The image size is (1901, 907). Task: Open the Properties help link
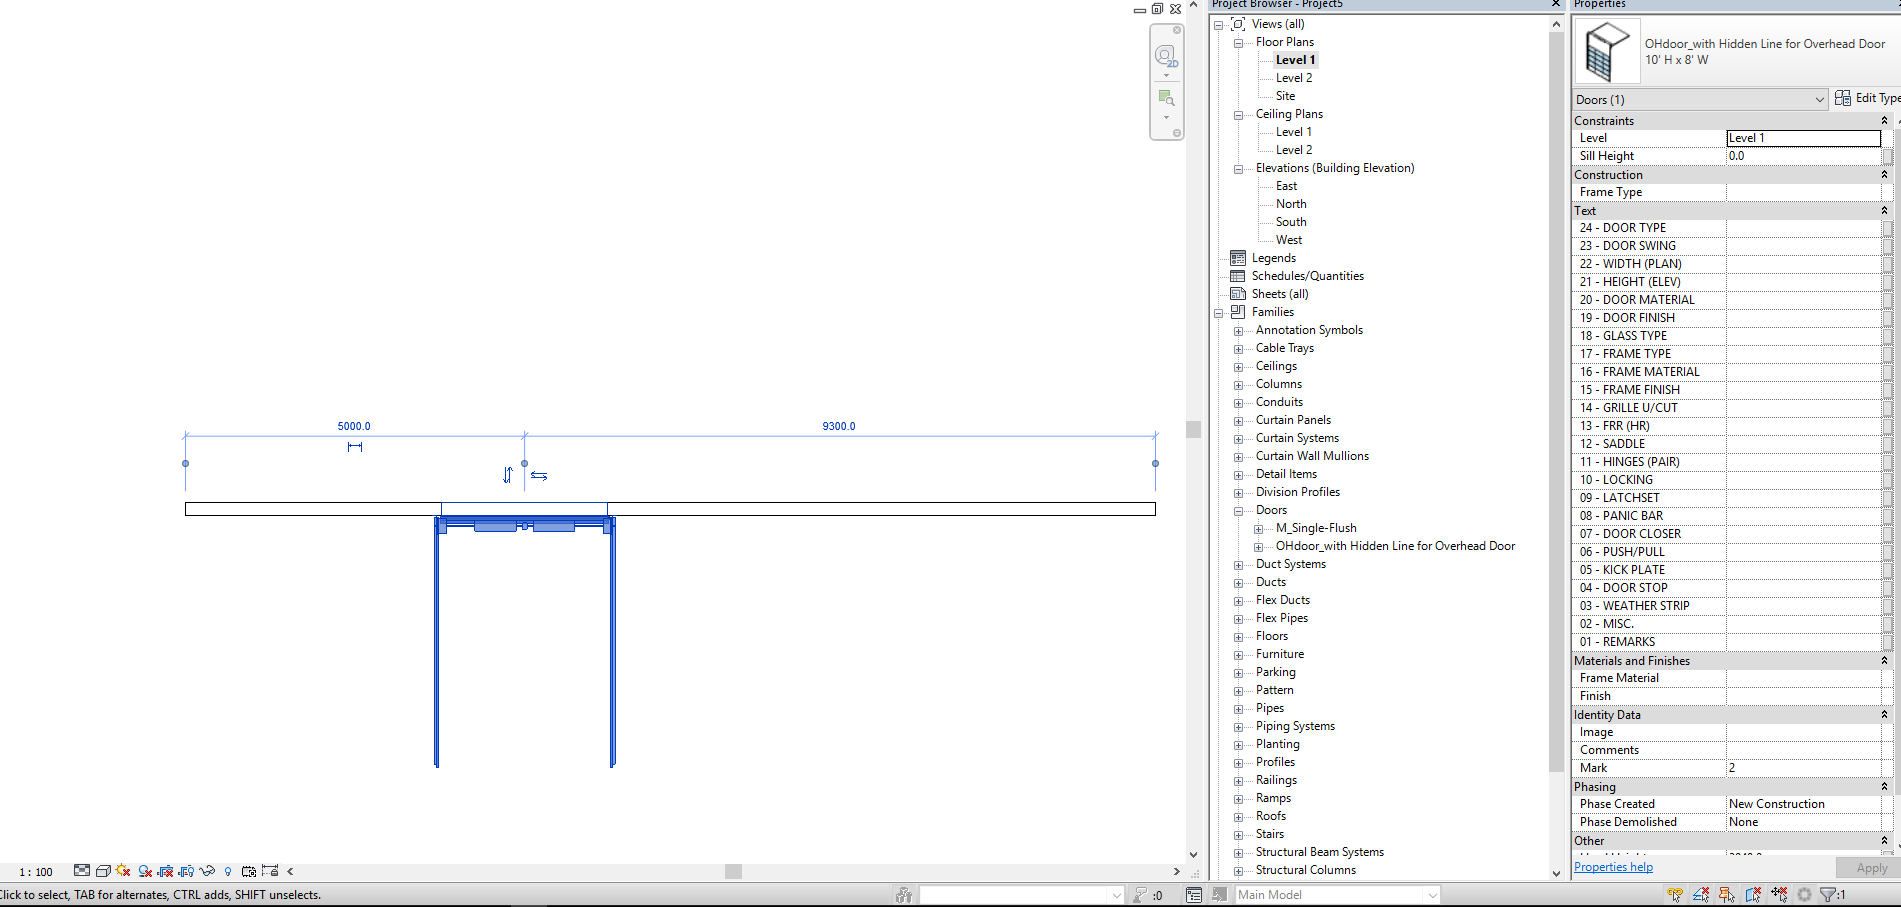point(1613,866)
